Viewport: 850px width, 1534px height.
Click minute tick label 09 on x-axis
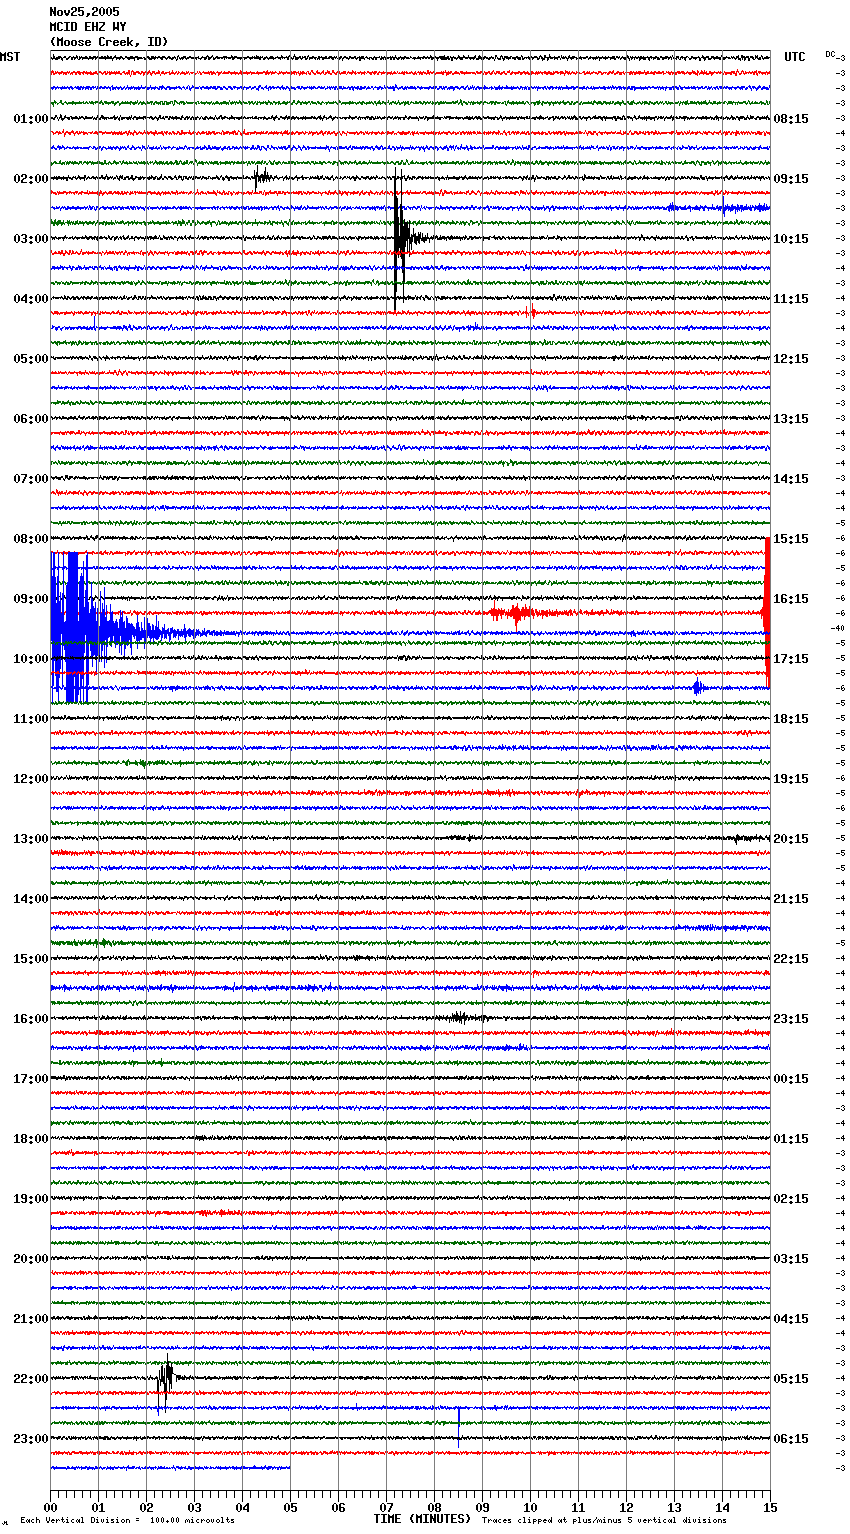[x=482, y=1507]
